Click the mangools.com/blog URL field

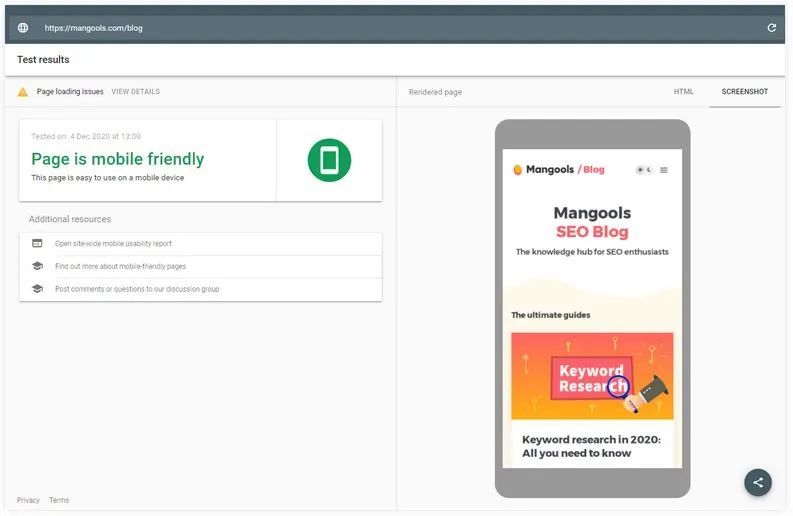click(x=94, y=28)
